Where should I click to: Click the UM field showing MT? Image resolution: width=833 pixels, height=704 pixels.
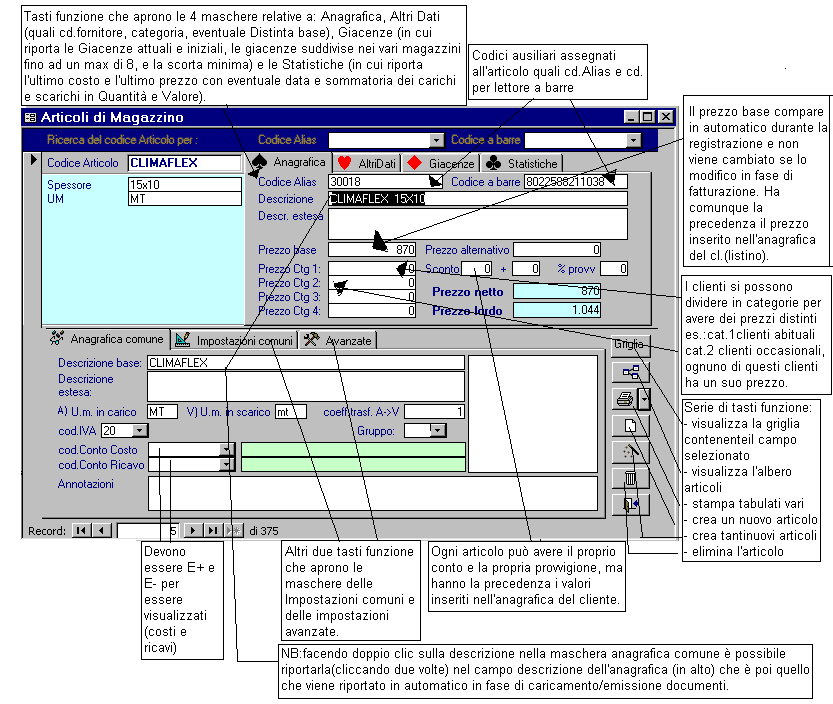point(185,199)
